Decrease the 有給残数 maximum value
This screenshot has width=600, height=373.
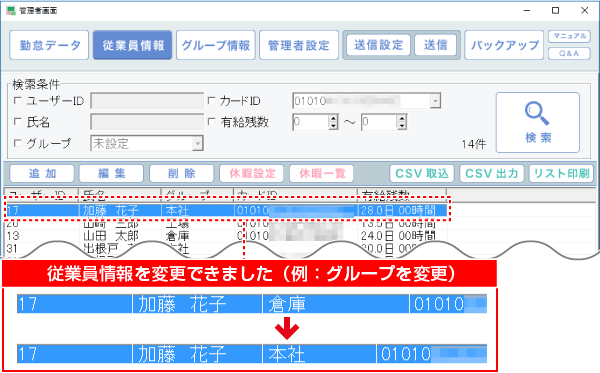coord(401,126)
